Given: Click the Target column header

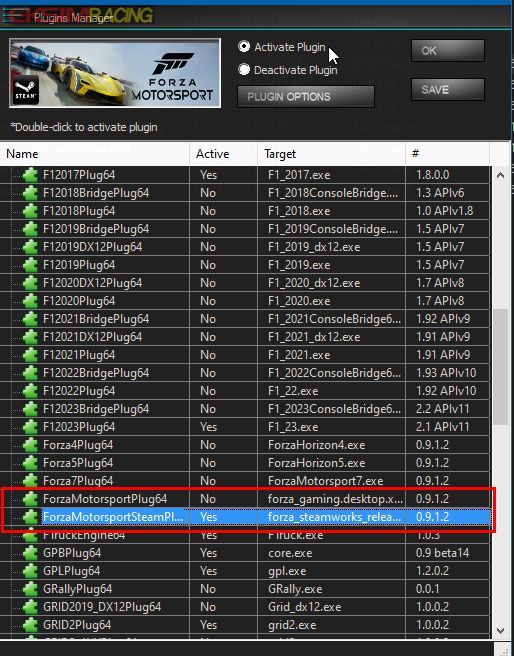Looking at the screenshot, I should point(331,154).
